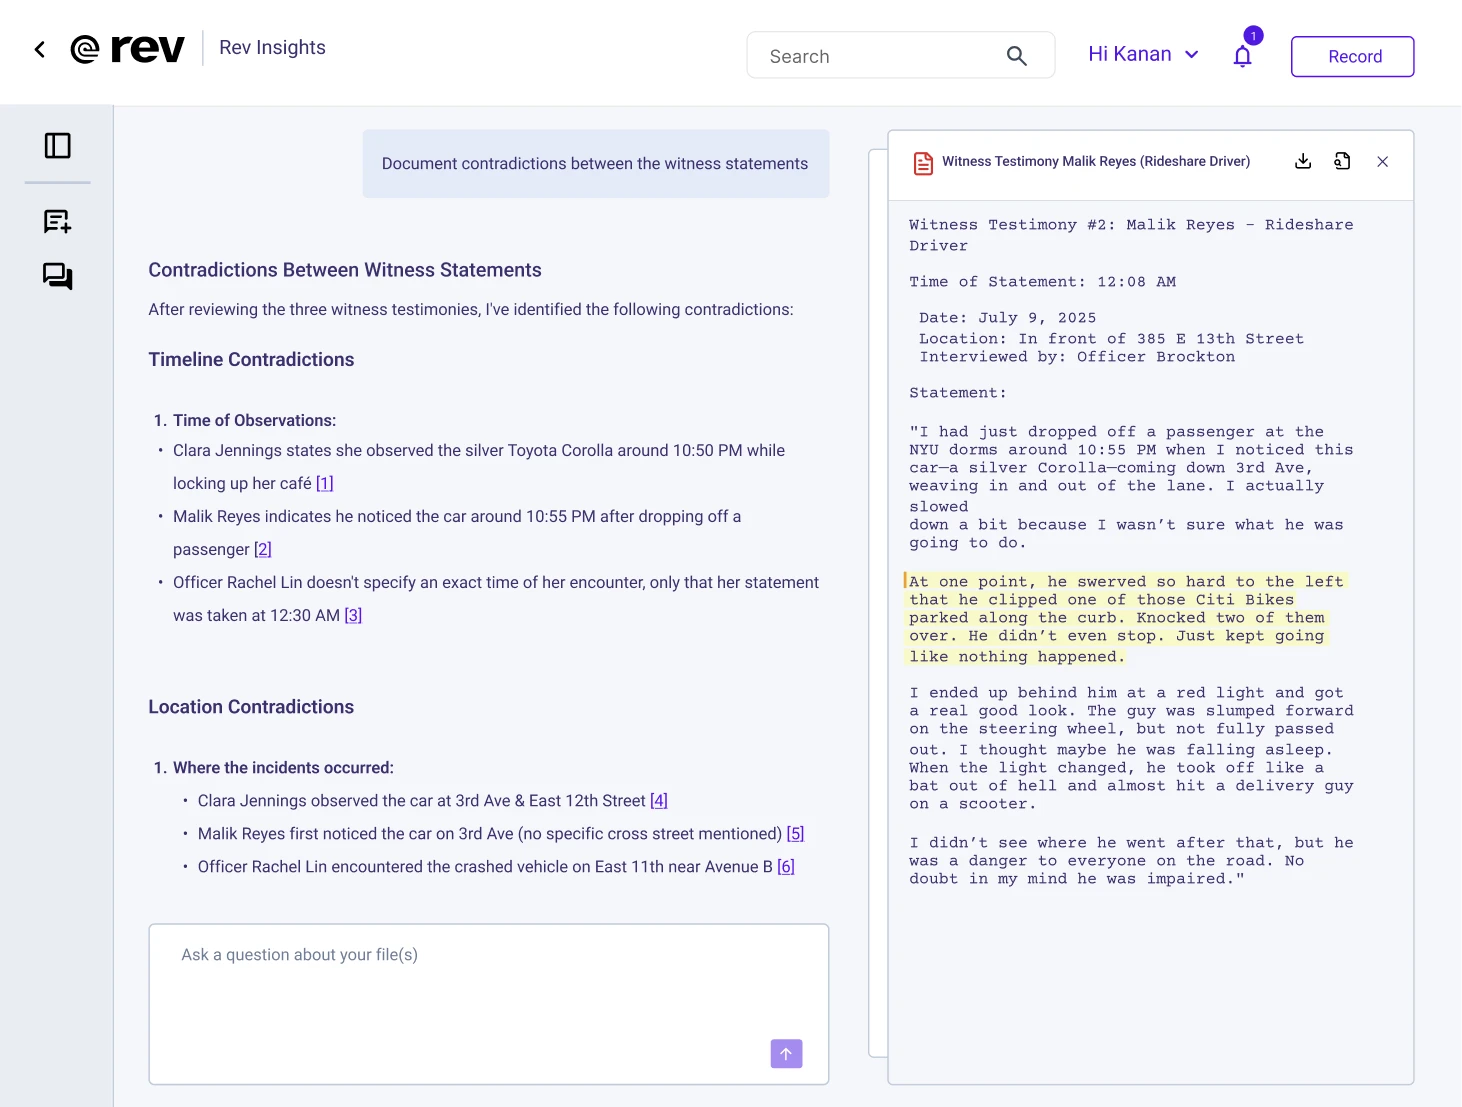Viewport: 1462px width, 1107px height.
Task: Click the back arrow next to the logo
Action: point(39,48)
